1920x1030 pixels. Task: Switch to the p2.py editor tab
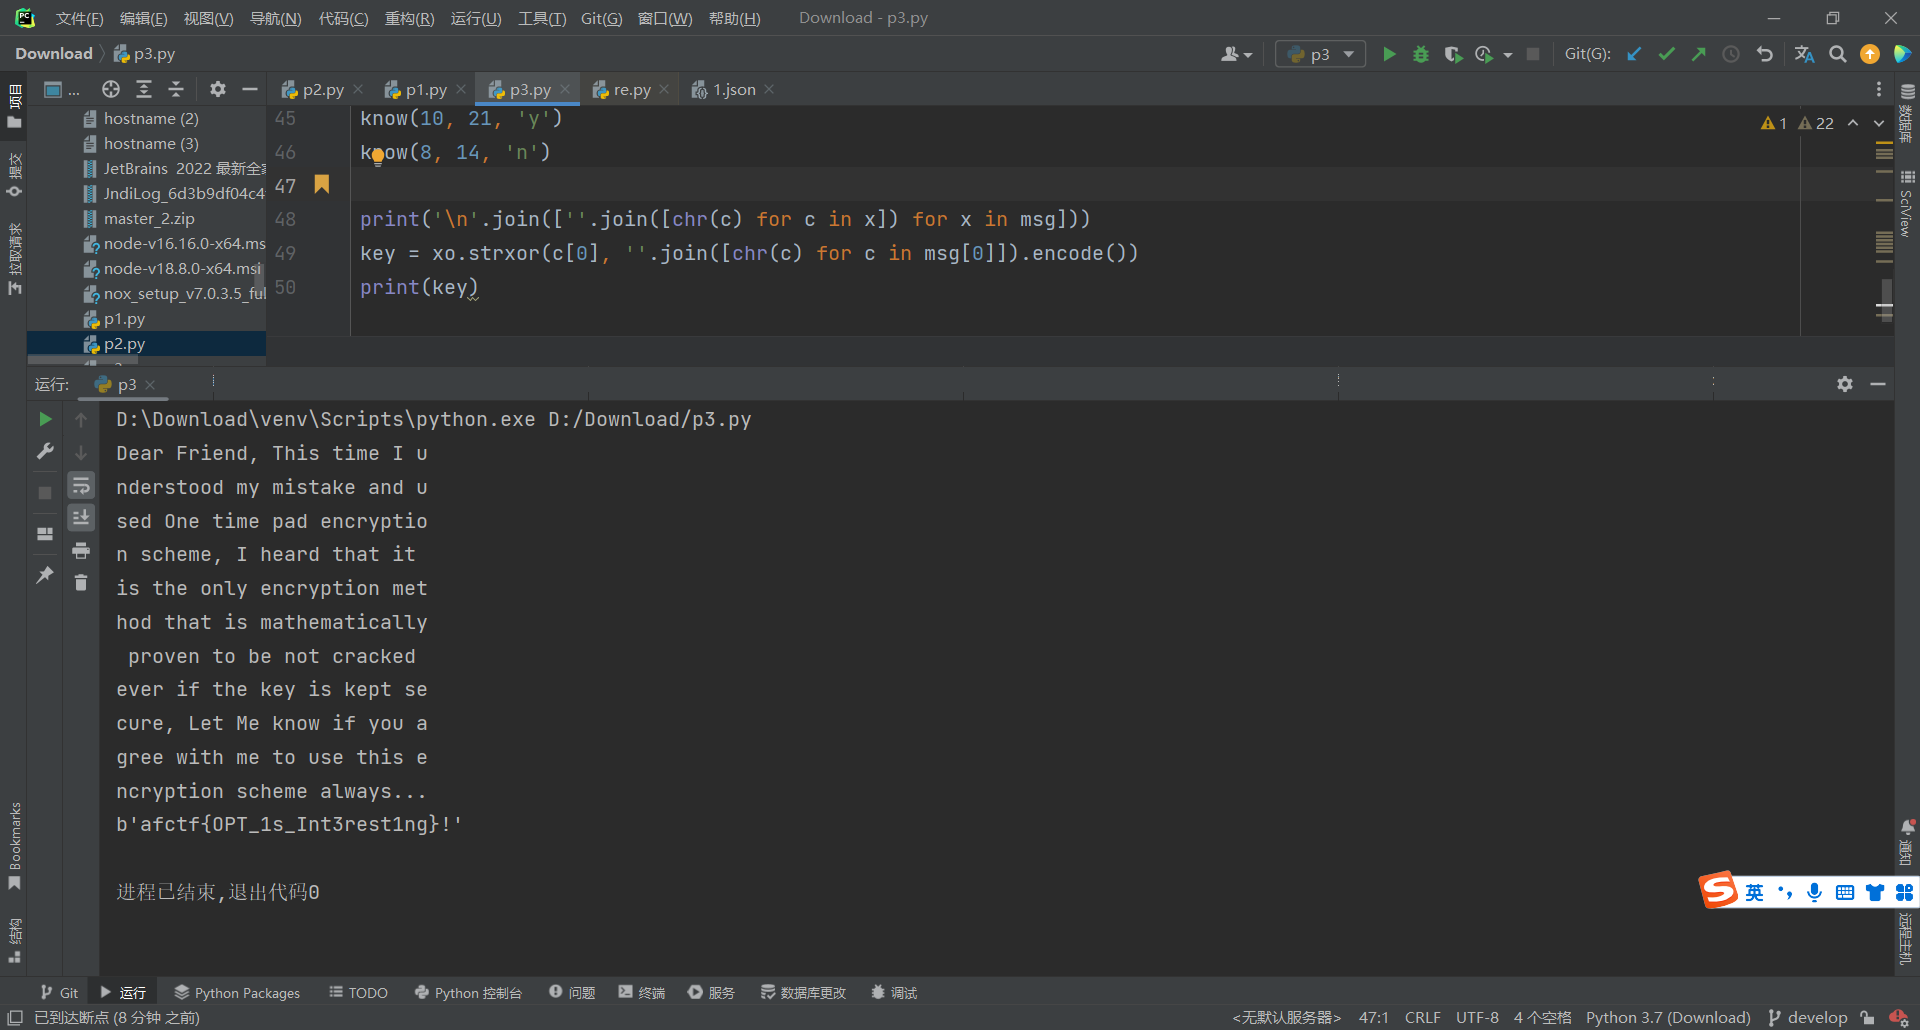(323, 89)
